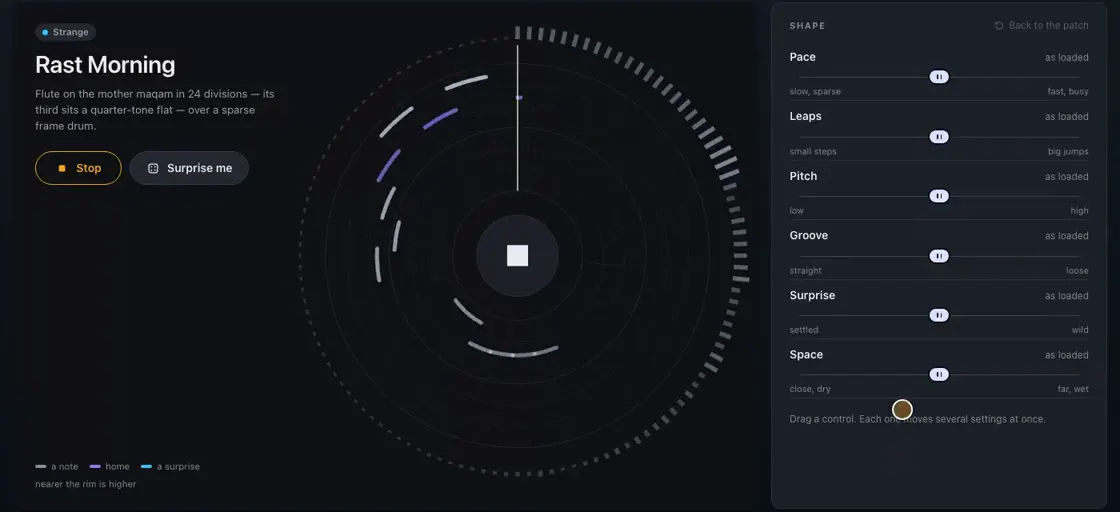Image resolution: width=1120 pixels, height=512 pixels.
Task: Click the 'low' label under Pitch
Action: [x=796, y=211]
